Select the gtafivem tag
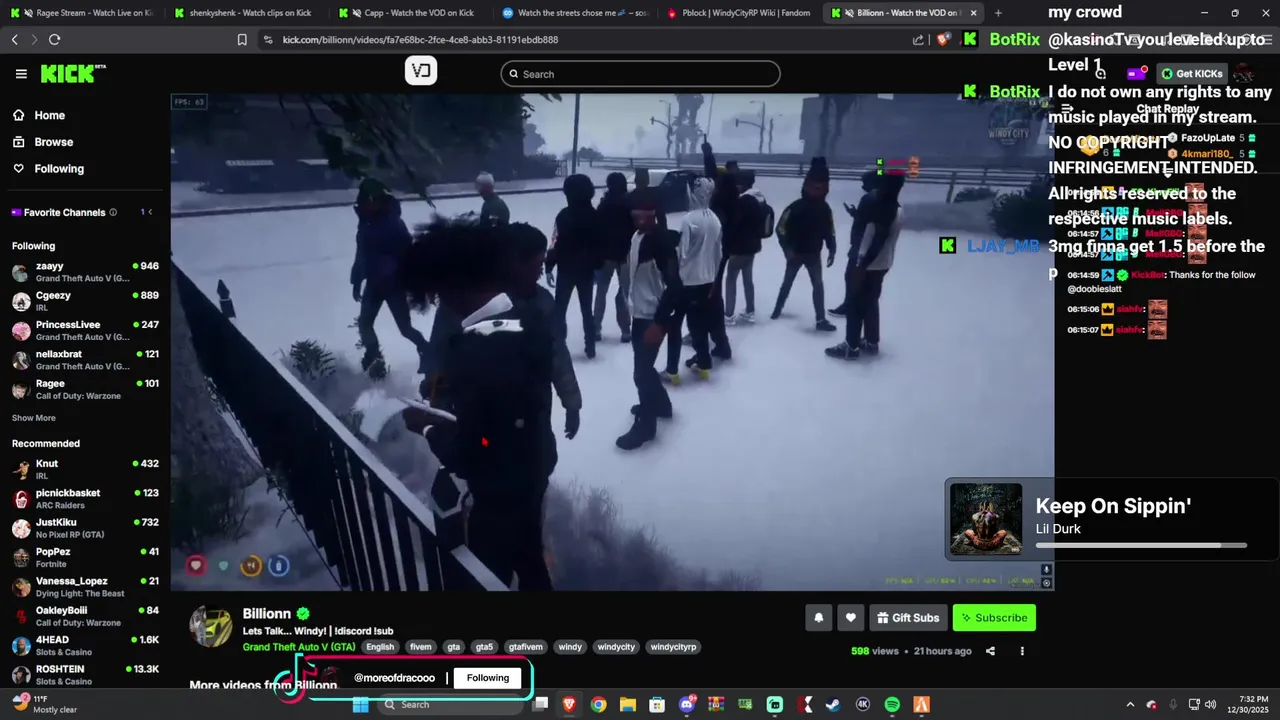Viewport: 1280px width, 720px height. [525, 647]
